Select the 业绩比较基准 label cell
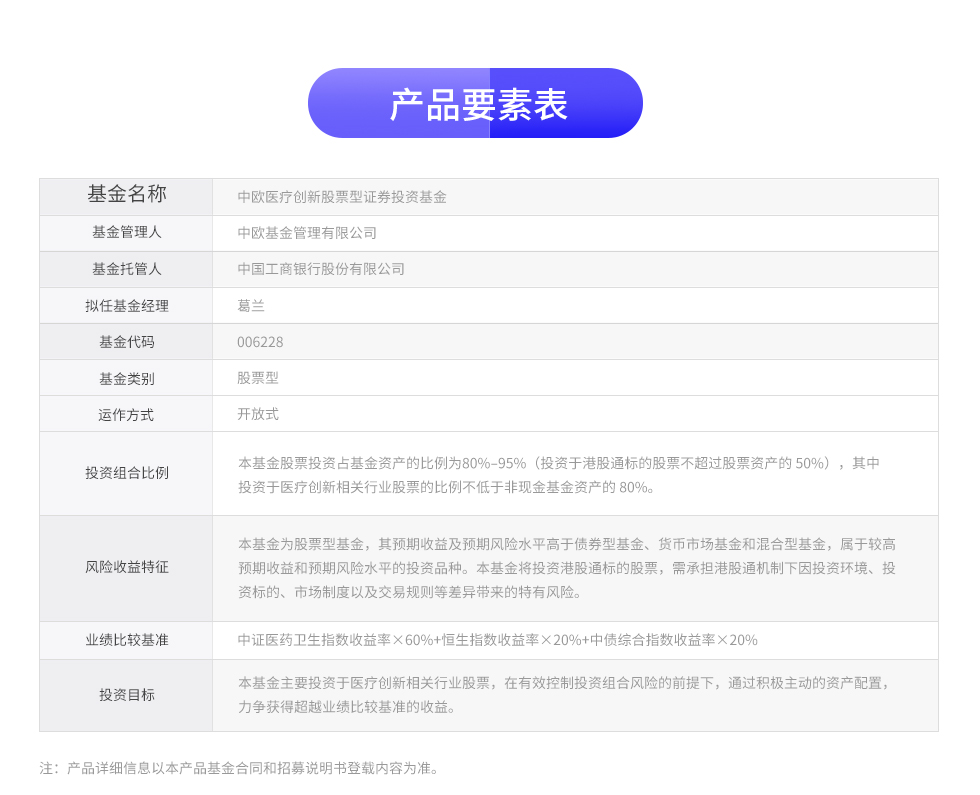 pos(126,640)
